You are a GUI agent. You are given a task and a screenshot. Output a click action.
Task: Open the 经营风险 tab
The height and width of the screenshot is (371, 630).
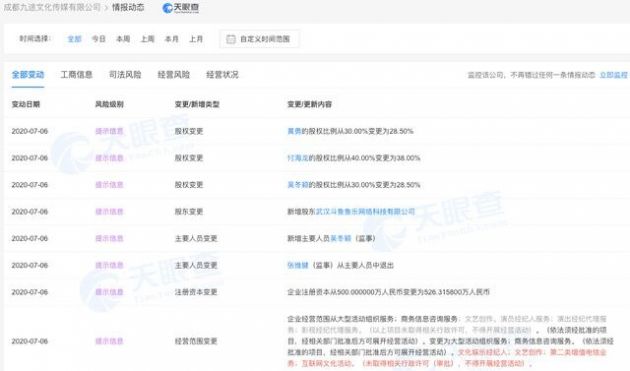coord(174,75)
